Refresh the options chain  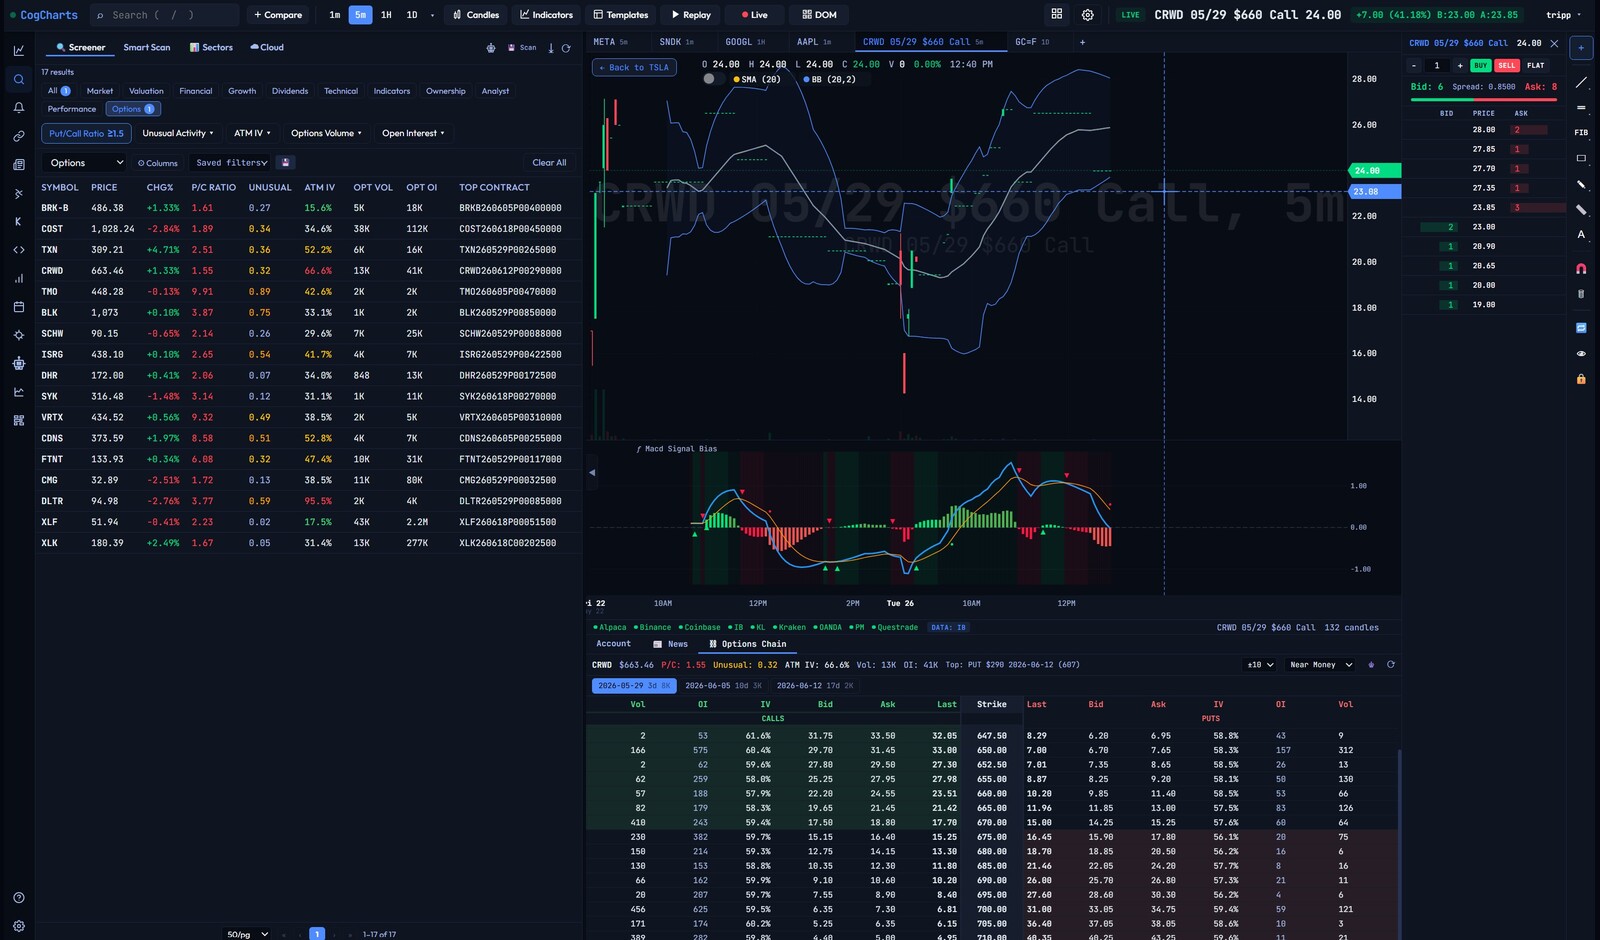tap(1390, 664)
